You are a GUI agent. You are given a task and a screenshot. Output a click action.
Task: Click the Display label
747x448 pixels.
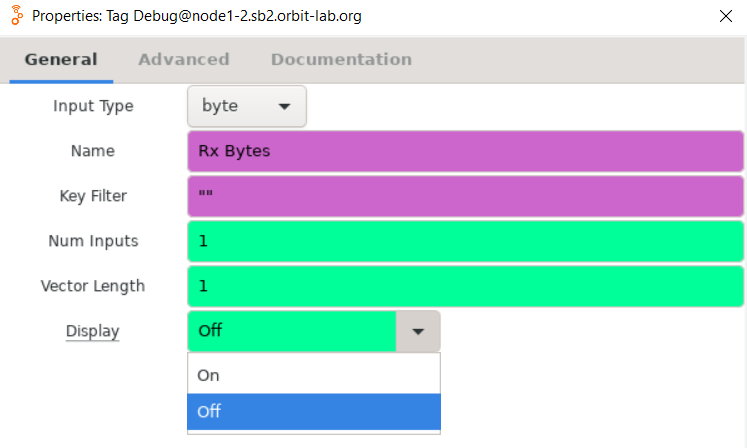pos(93,331)
